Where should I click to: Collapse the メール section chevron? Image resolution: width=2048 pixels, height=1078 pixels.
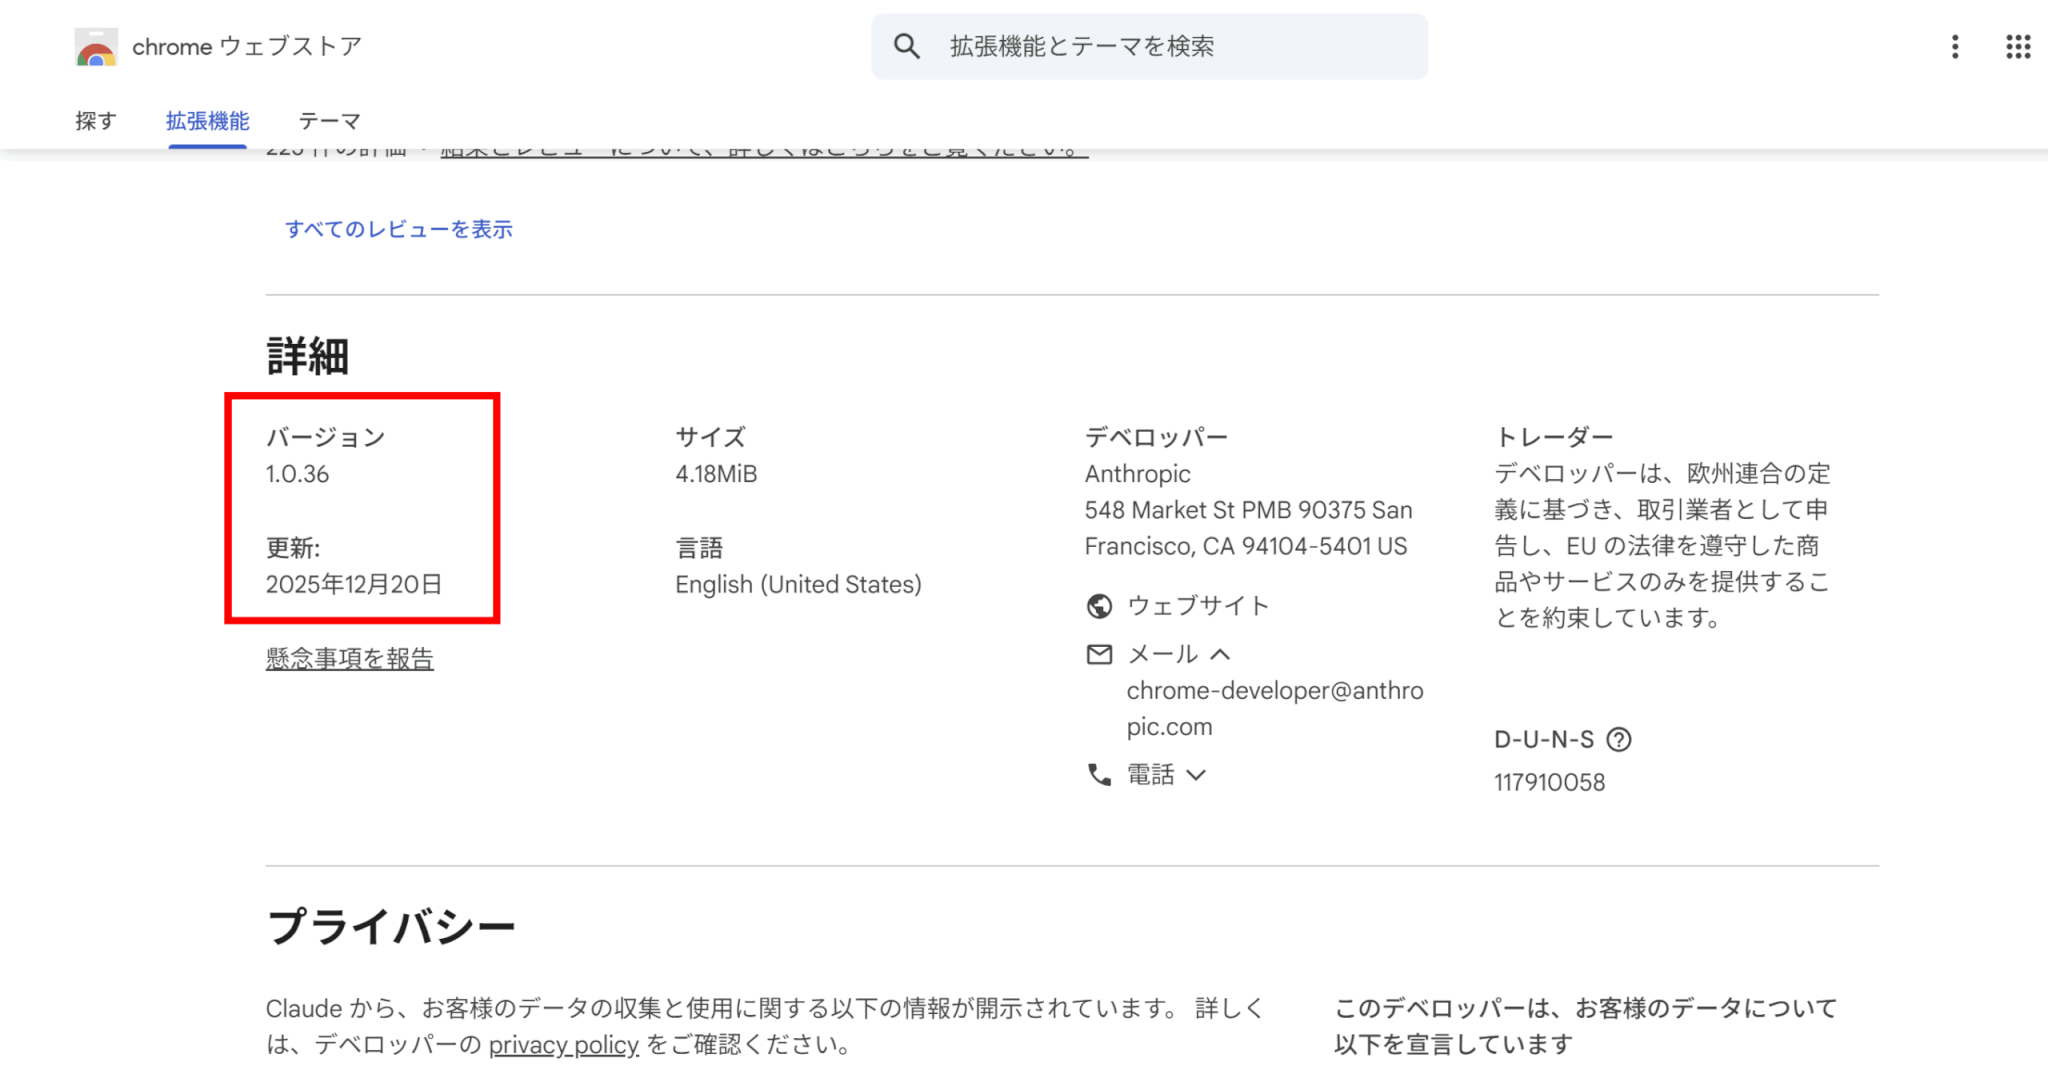(1220, 654)
